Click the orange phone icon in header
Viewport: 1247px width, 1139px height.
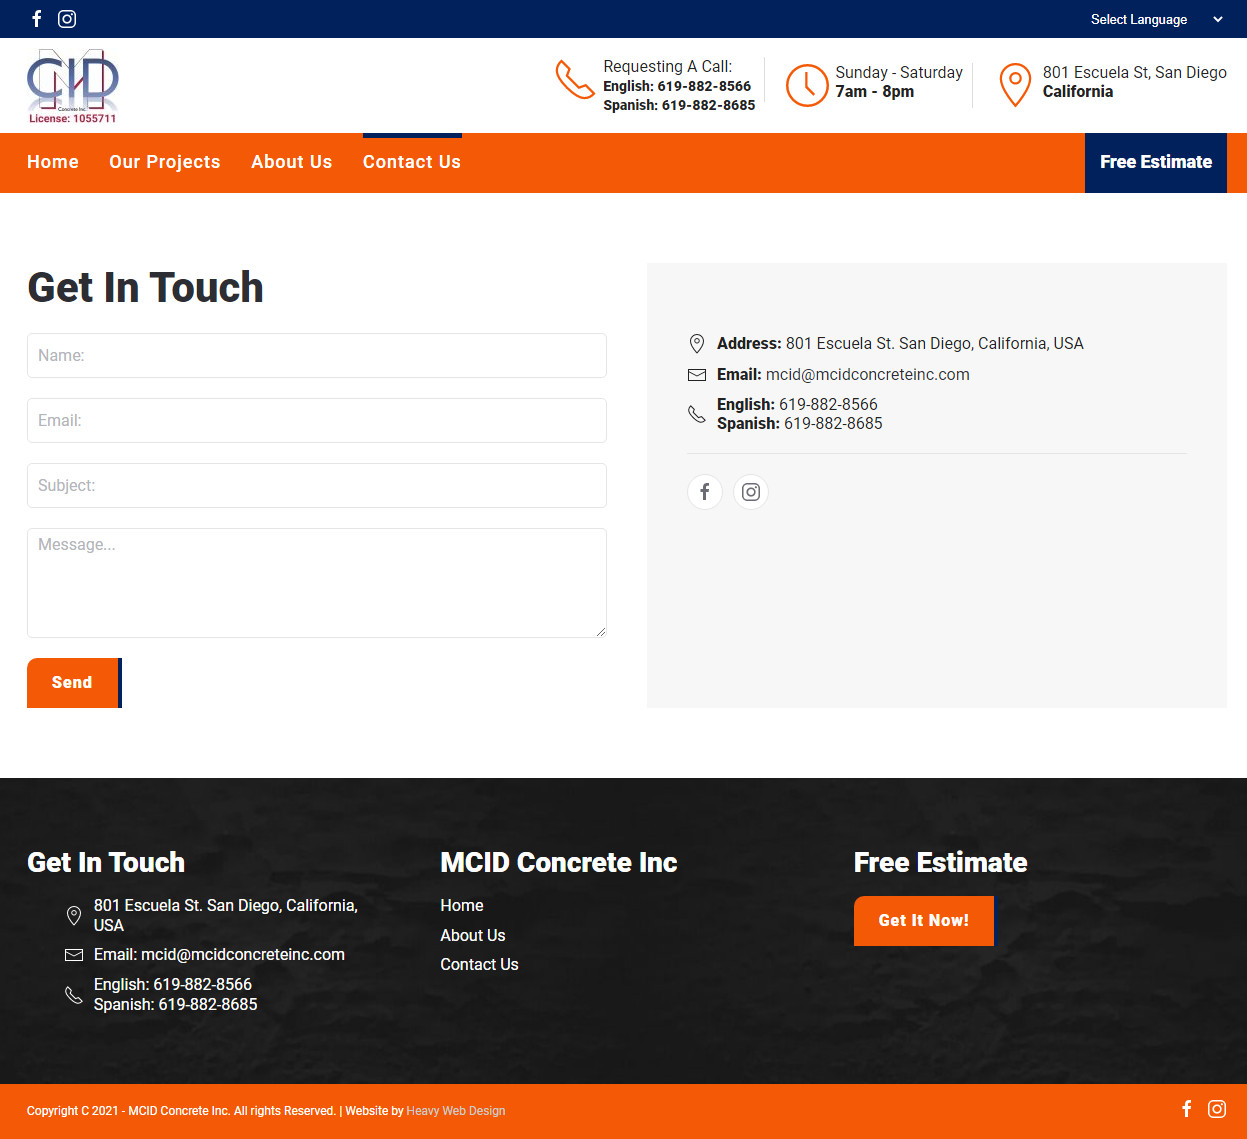pyautogui.click(x=575, y=80)
